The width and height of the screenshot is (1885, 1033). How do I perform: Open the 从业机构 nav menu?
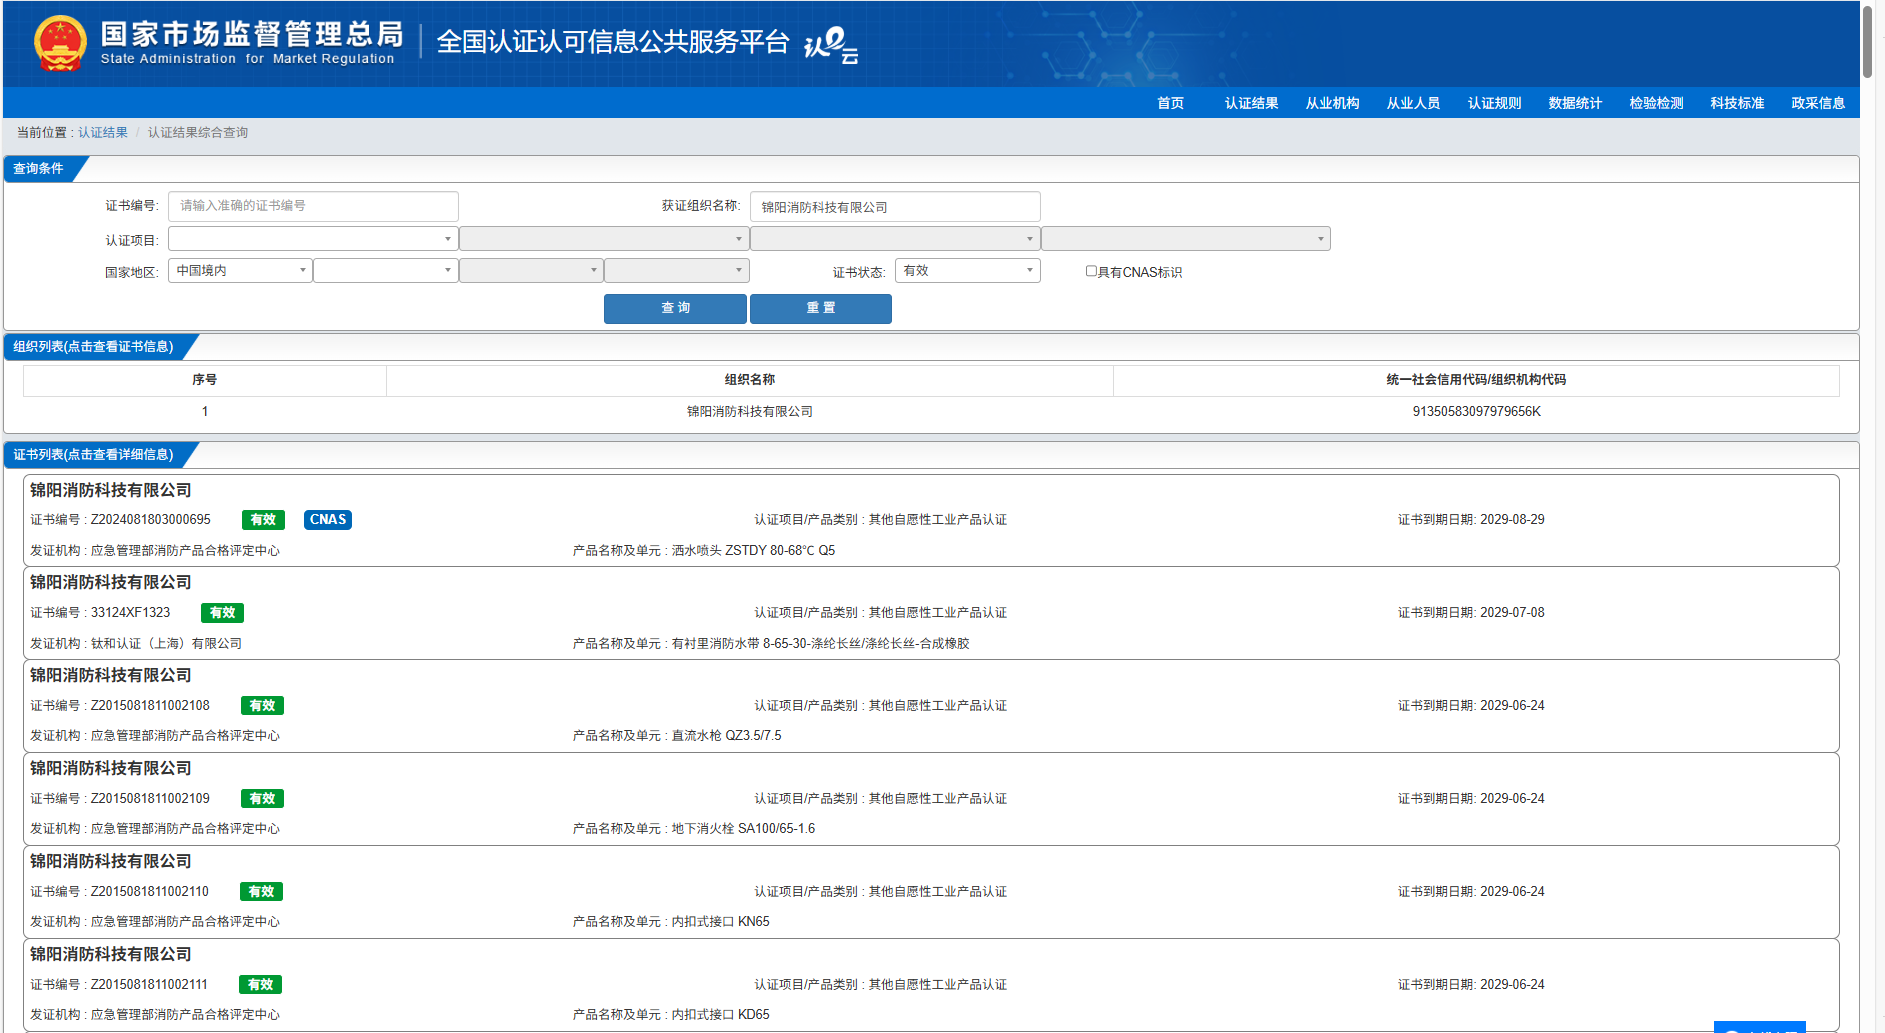[1332, 103]
